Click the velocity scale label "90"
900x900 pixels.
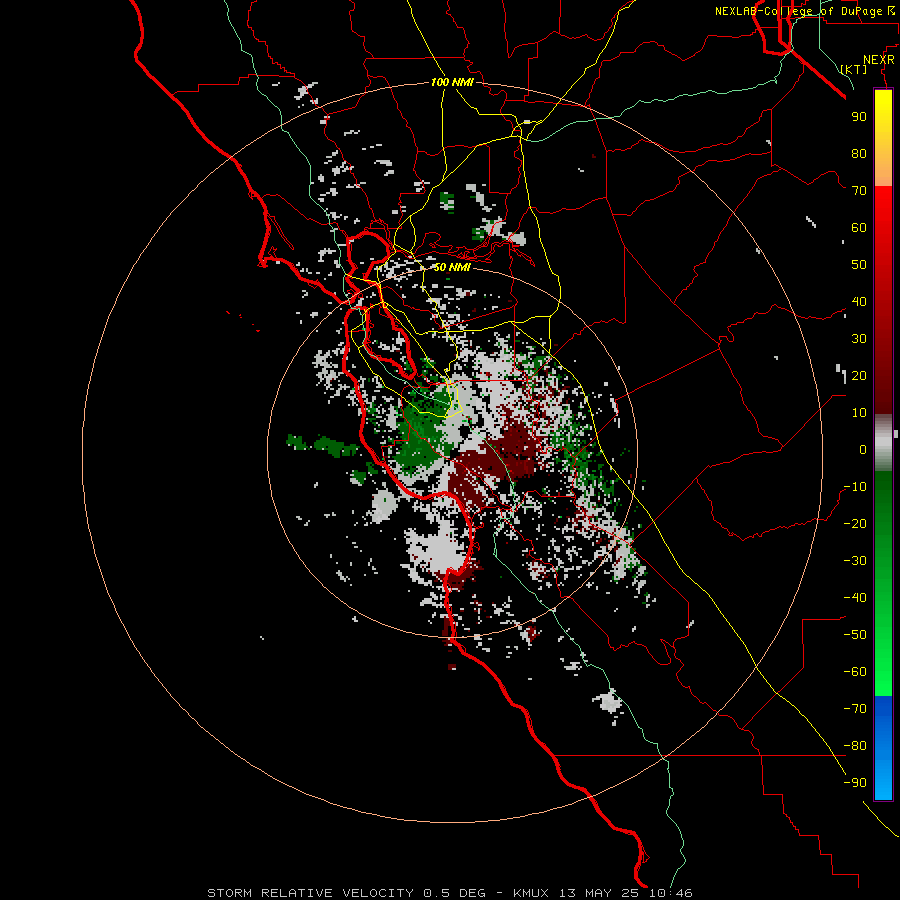tap(859, 117)
